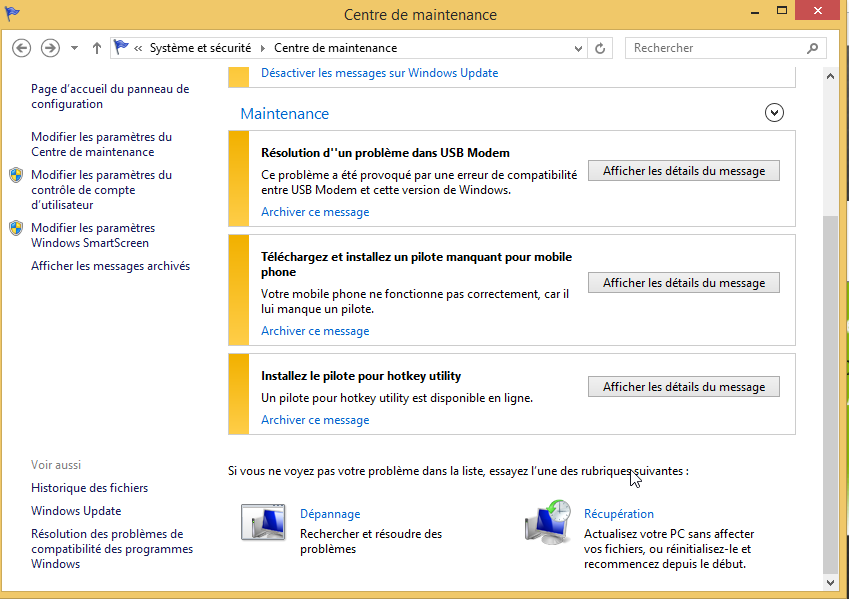Click Système et sécurité in the breadcrumb
The image size is (849, 599).
point(200,48)
